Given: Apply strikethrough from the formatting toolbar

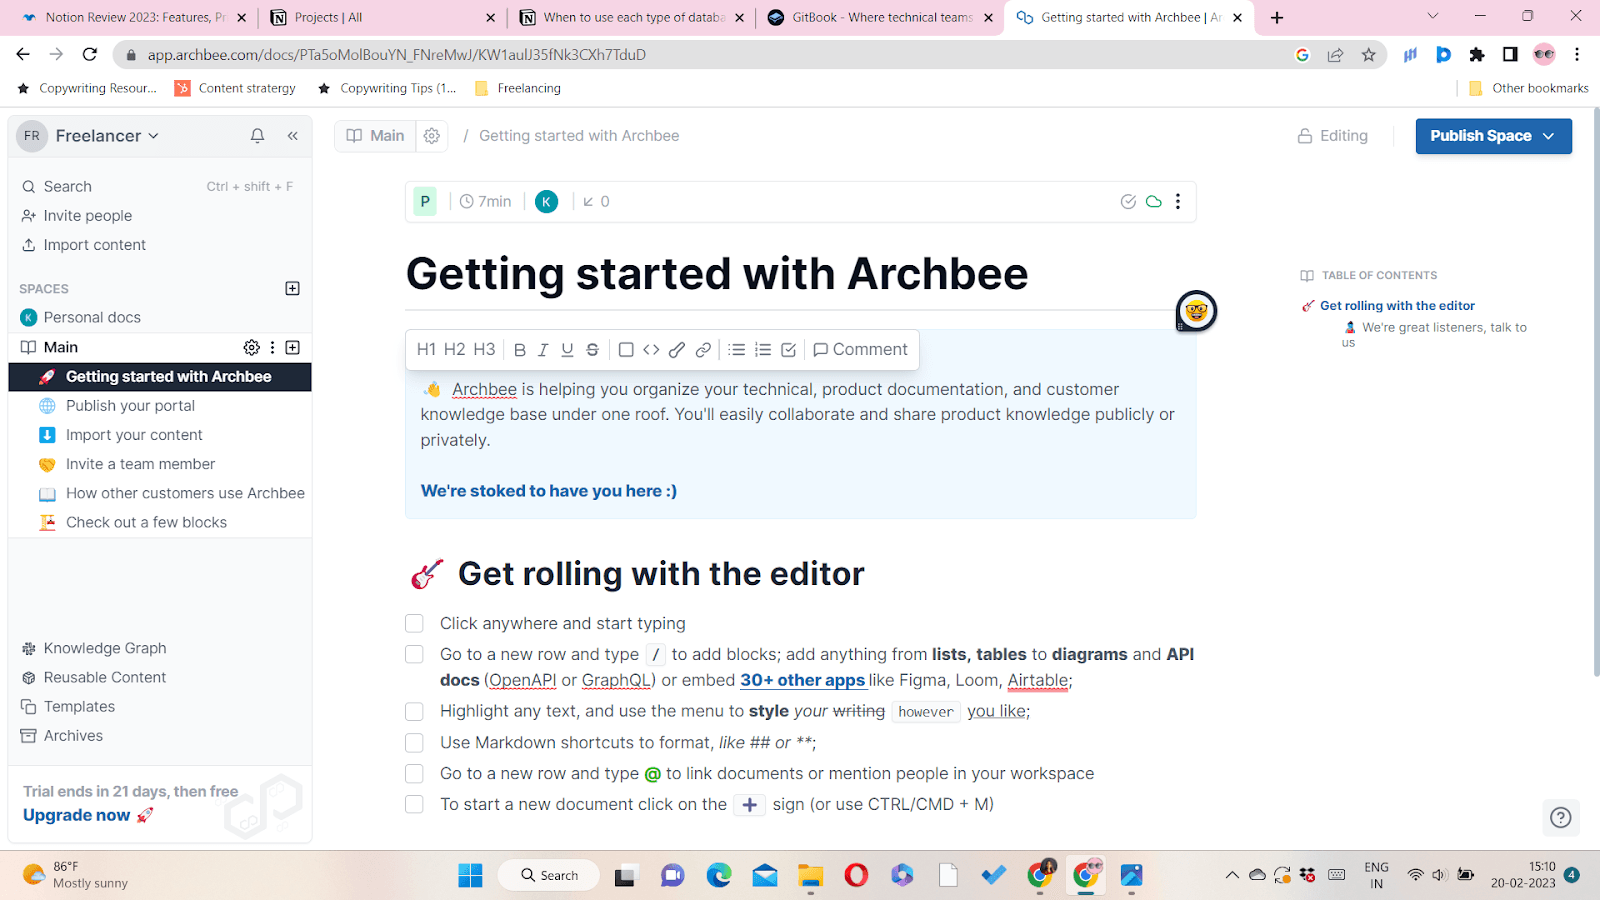Looking at the screenshot, I should click(x=592, y=350).
